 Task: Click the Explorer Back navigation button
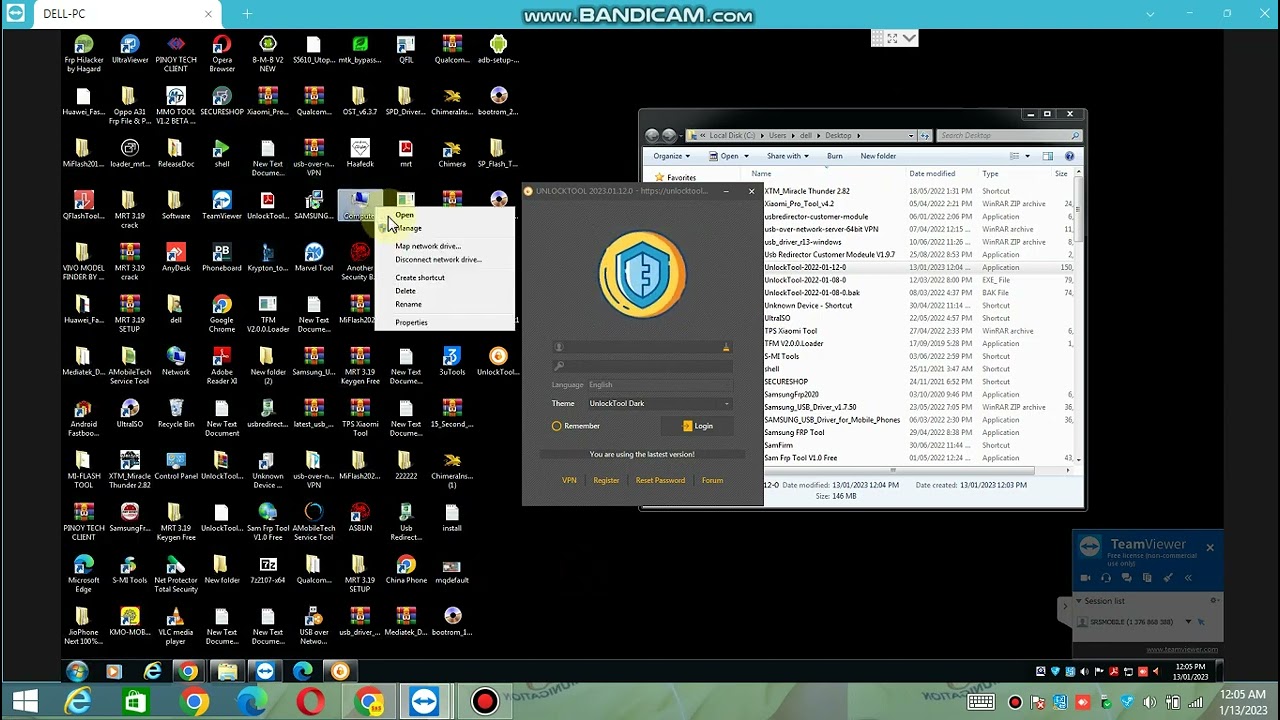point(652,135)
